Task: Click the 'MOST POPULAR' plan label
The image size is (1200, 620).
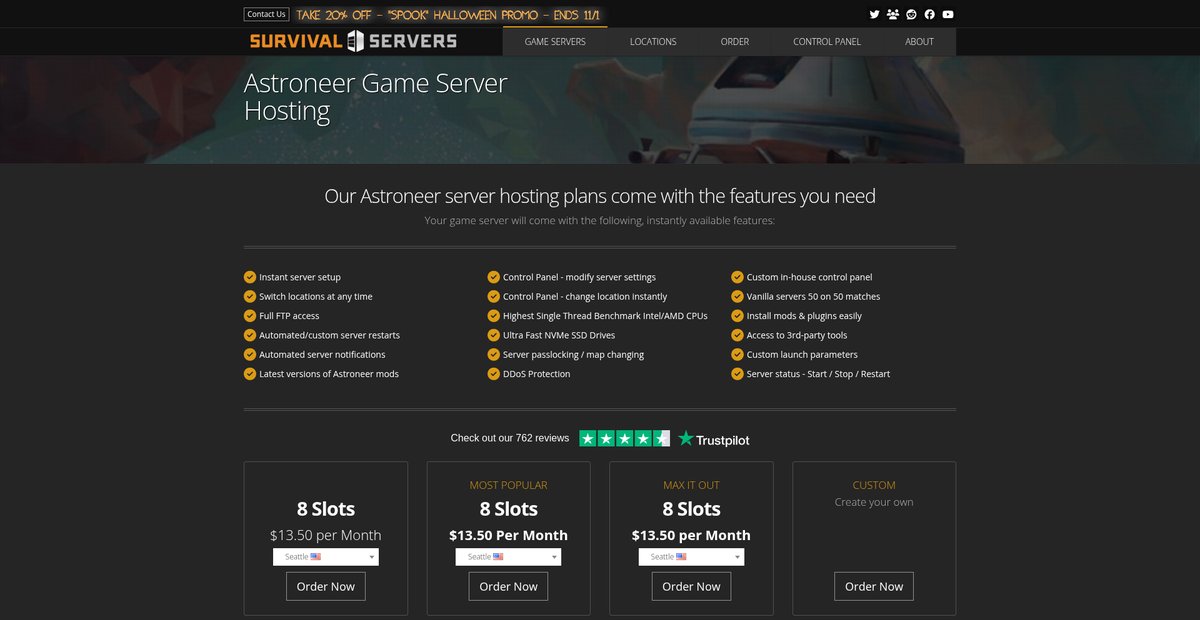Action: 508,485
